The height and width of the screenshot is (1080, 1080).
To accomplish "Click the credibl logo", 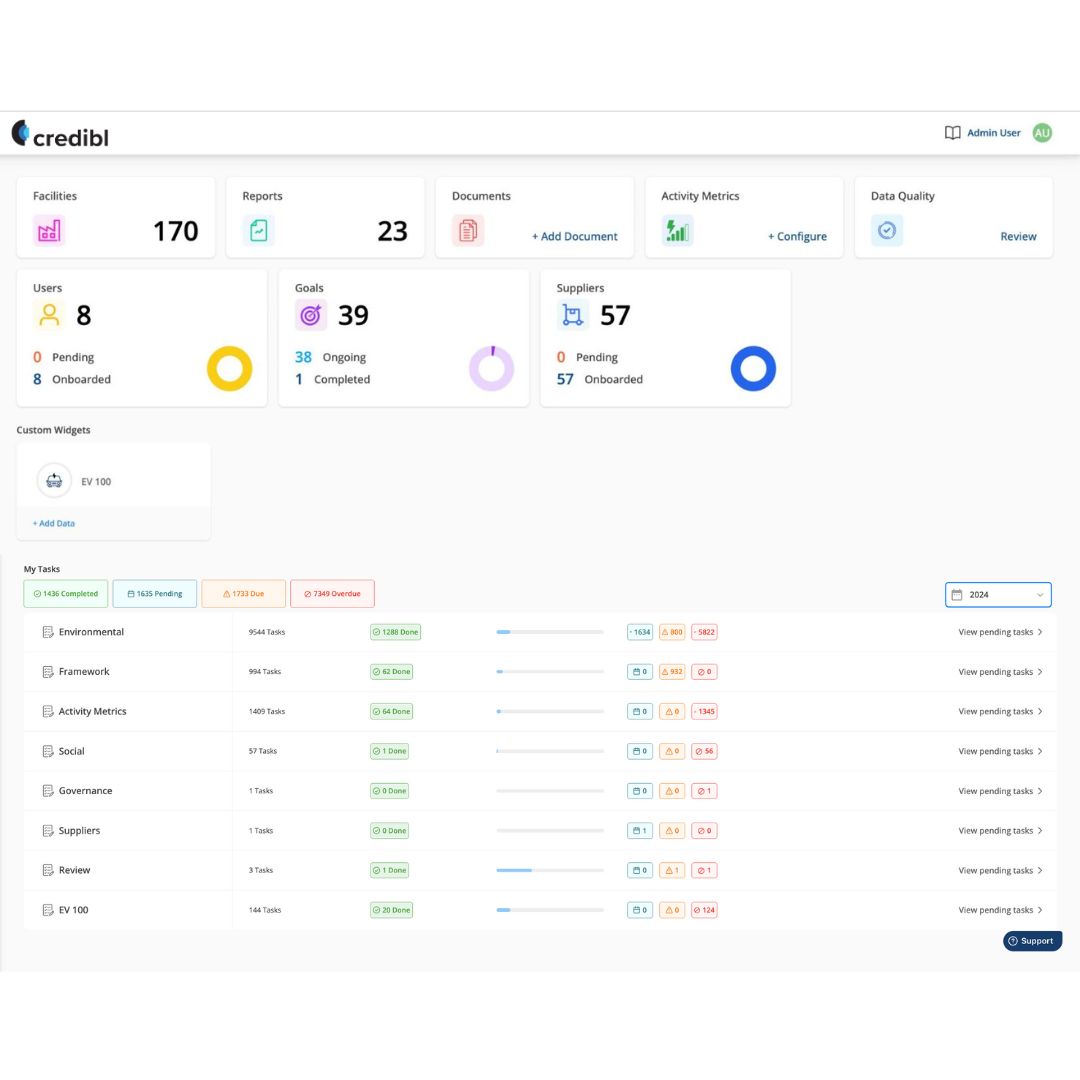I will (60, 134).
